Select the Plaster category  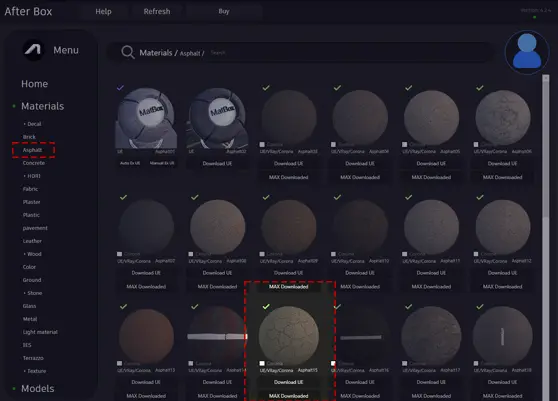(x=31, y=202)
